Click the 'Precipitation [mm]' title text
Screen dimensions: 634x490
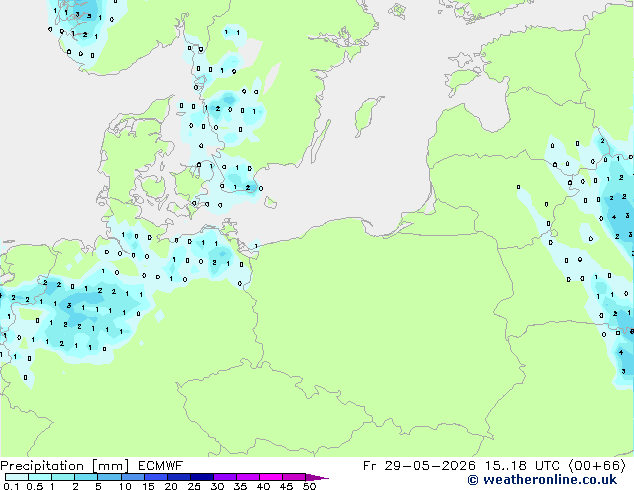pyautogui.click(x=65, y=466)
